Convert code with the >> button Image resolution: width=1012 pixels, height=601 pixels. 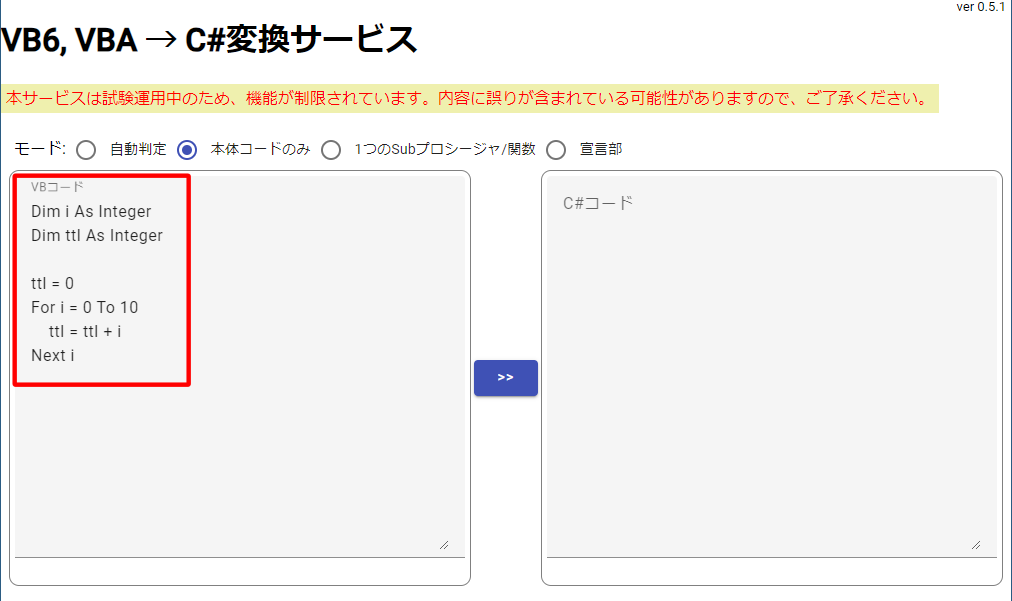click(x=505, y=378)
